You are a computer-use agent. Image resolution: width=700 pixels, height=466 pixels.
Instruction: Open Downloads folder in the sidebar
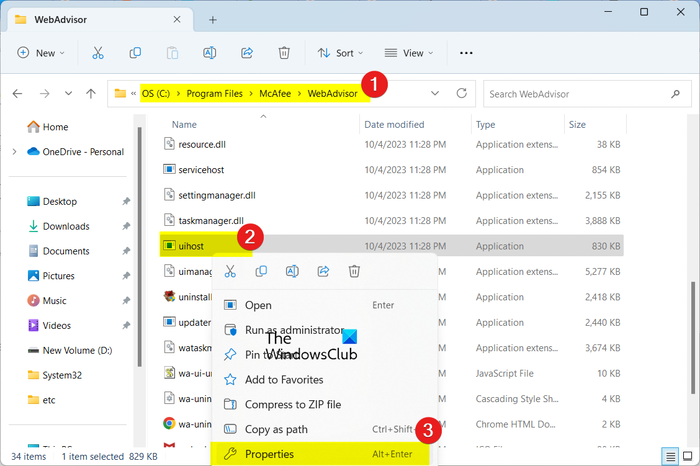[66, 226]
